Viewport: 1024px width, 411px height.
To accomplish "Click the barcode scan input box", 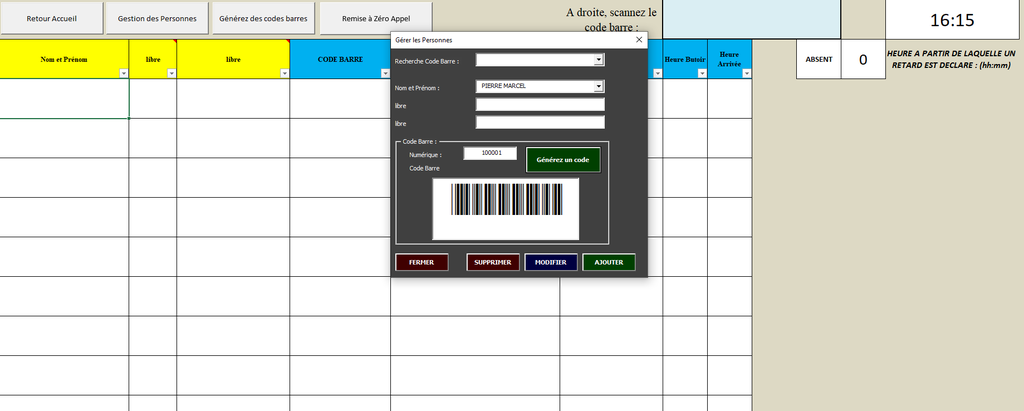I will click(x=752, y=19).
